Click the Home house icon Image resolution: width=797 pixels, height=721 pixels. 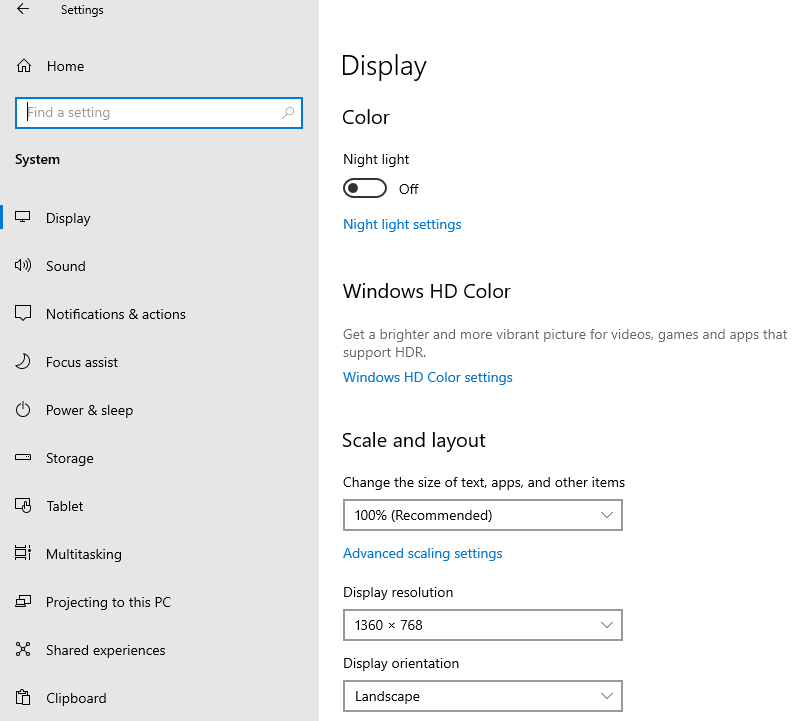[x=24, y=66]
